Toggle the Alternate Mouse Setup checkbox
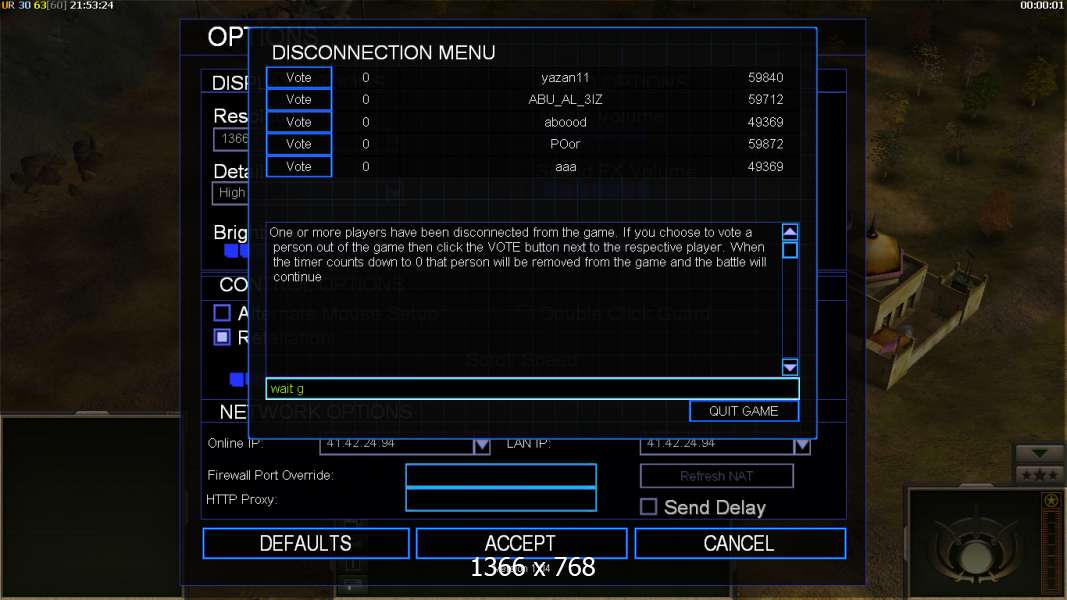The width and height of the screenshot is (1067, 600). [222, 313]
